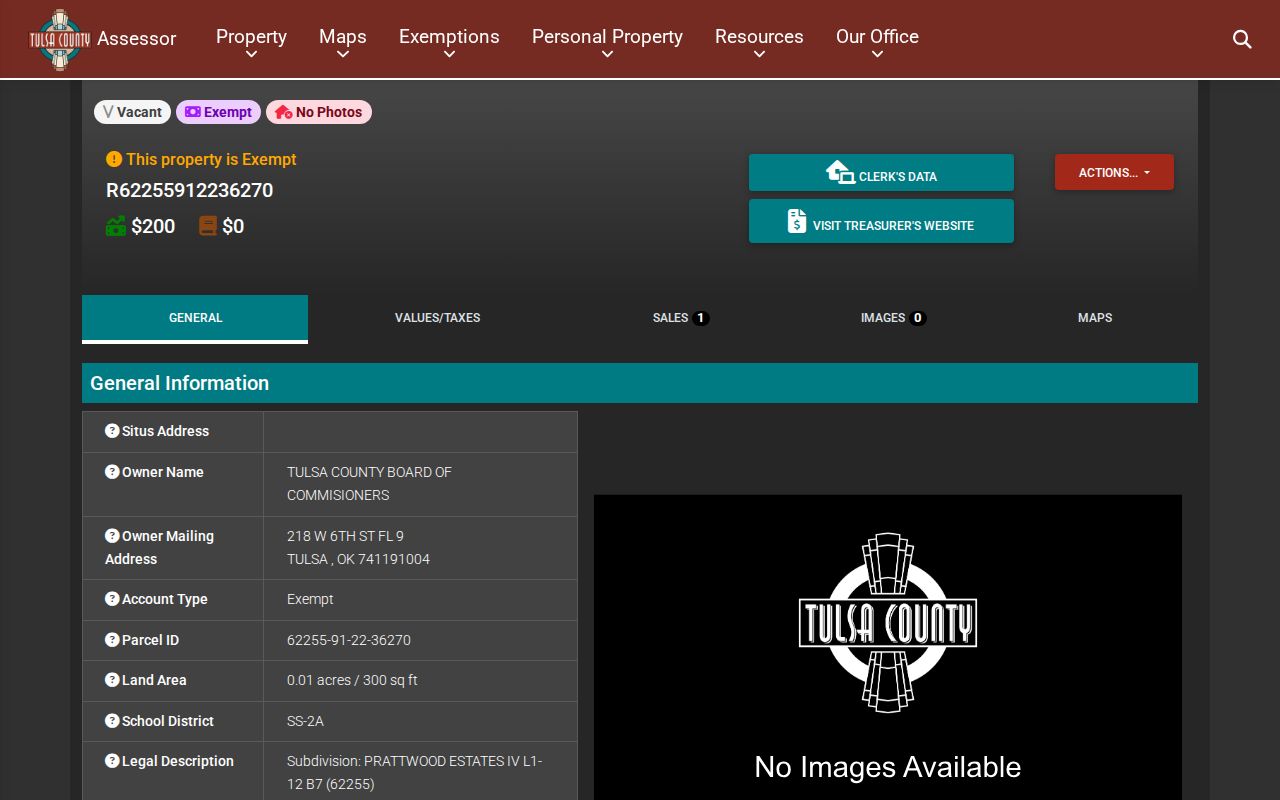Expand the Property dropdown menu
The height and width of the screenshot is (800, 1280).
[x=251, y=42]
